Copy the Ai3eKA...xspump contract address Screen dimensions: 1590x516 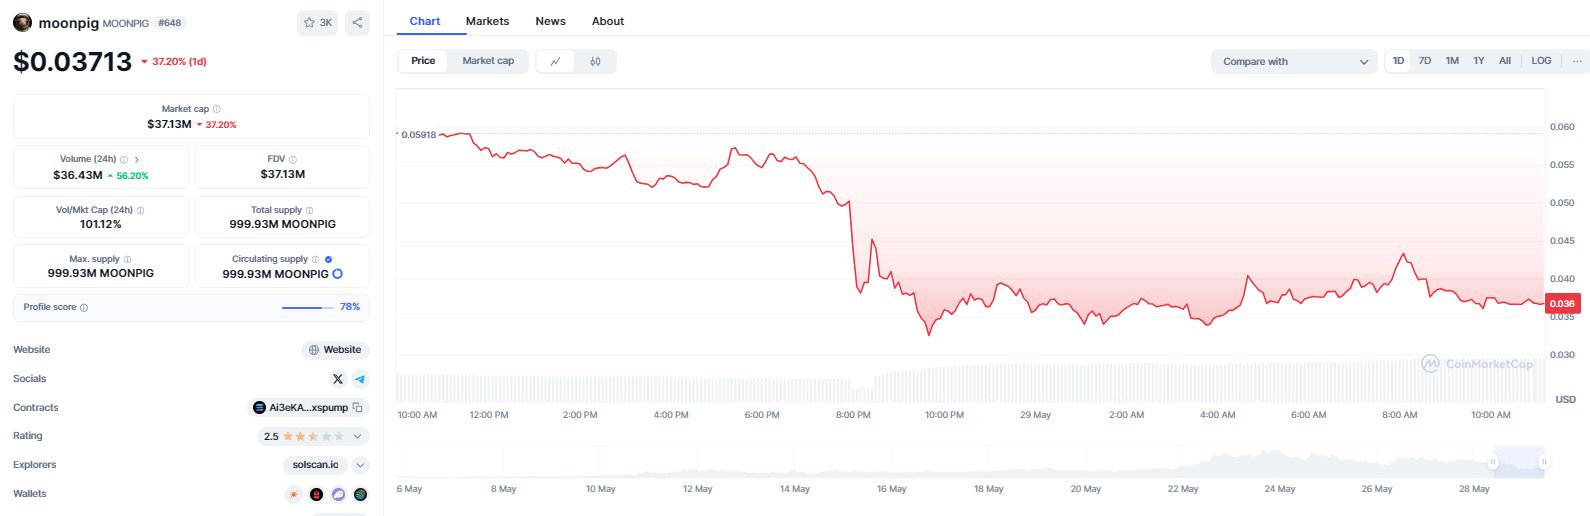pyautogui.click(x=357, y=408)
